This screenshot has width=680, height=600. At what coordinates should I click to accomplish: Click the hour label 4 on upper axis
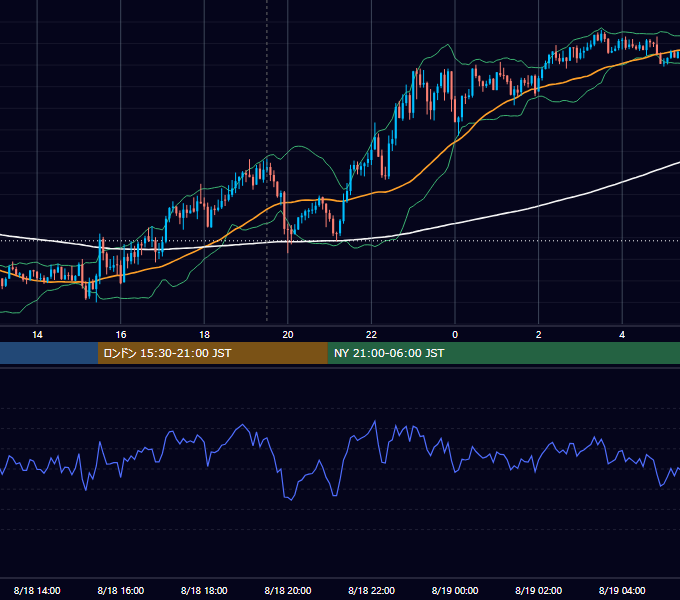(x=622, y=335)
